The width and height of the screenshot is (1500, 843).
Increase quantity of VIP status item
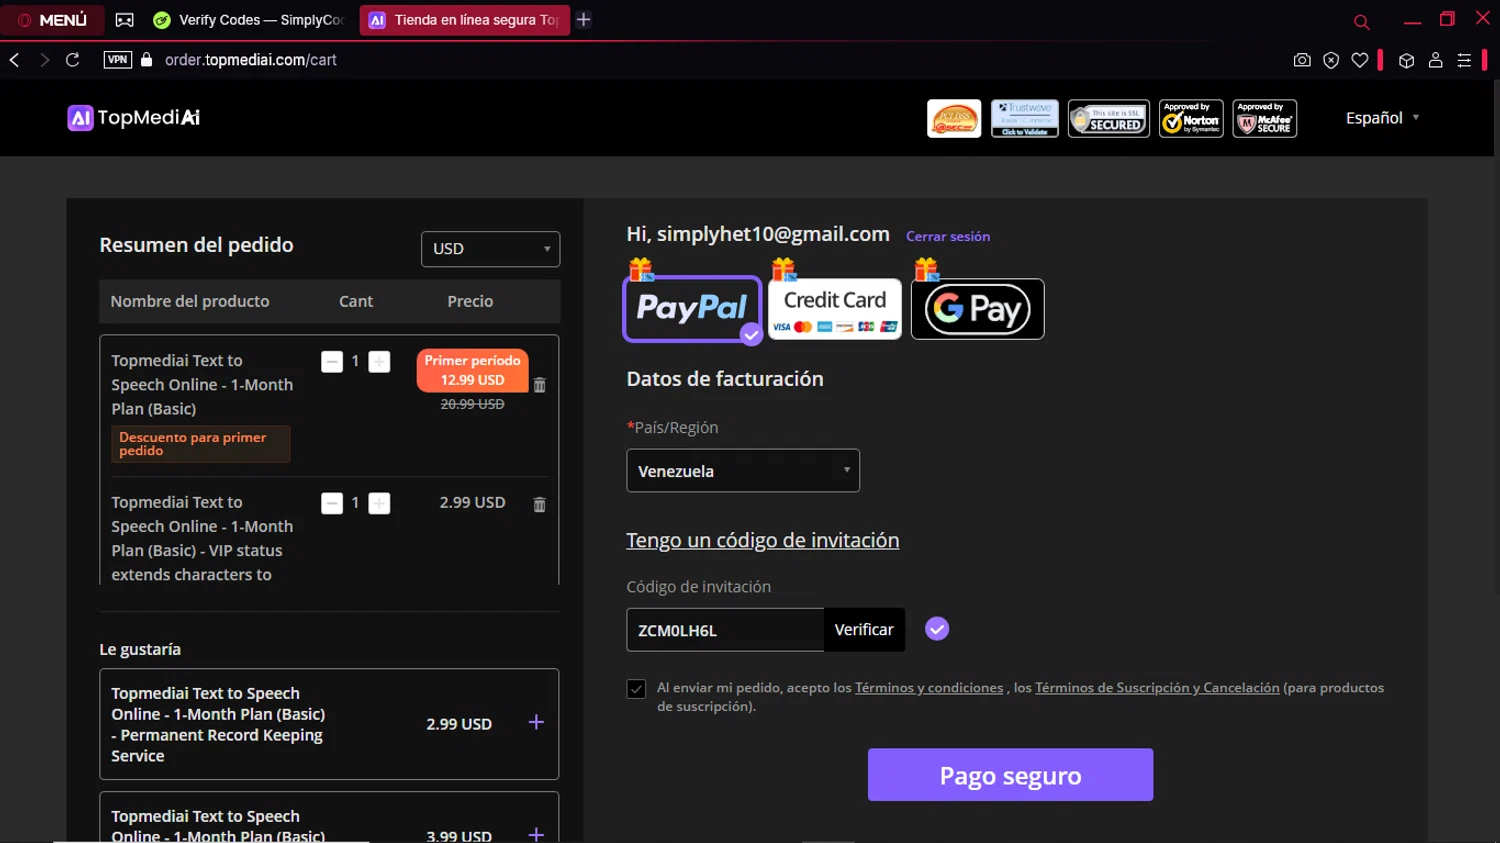point(379,504)
